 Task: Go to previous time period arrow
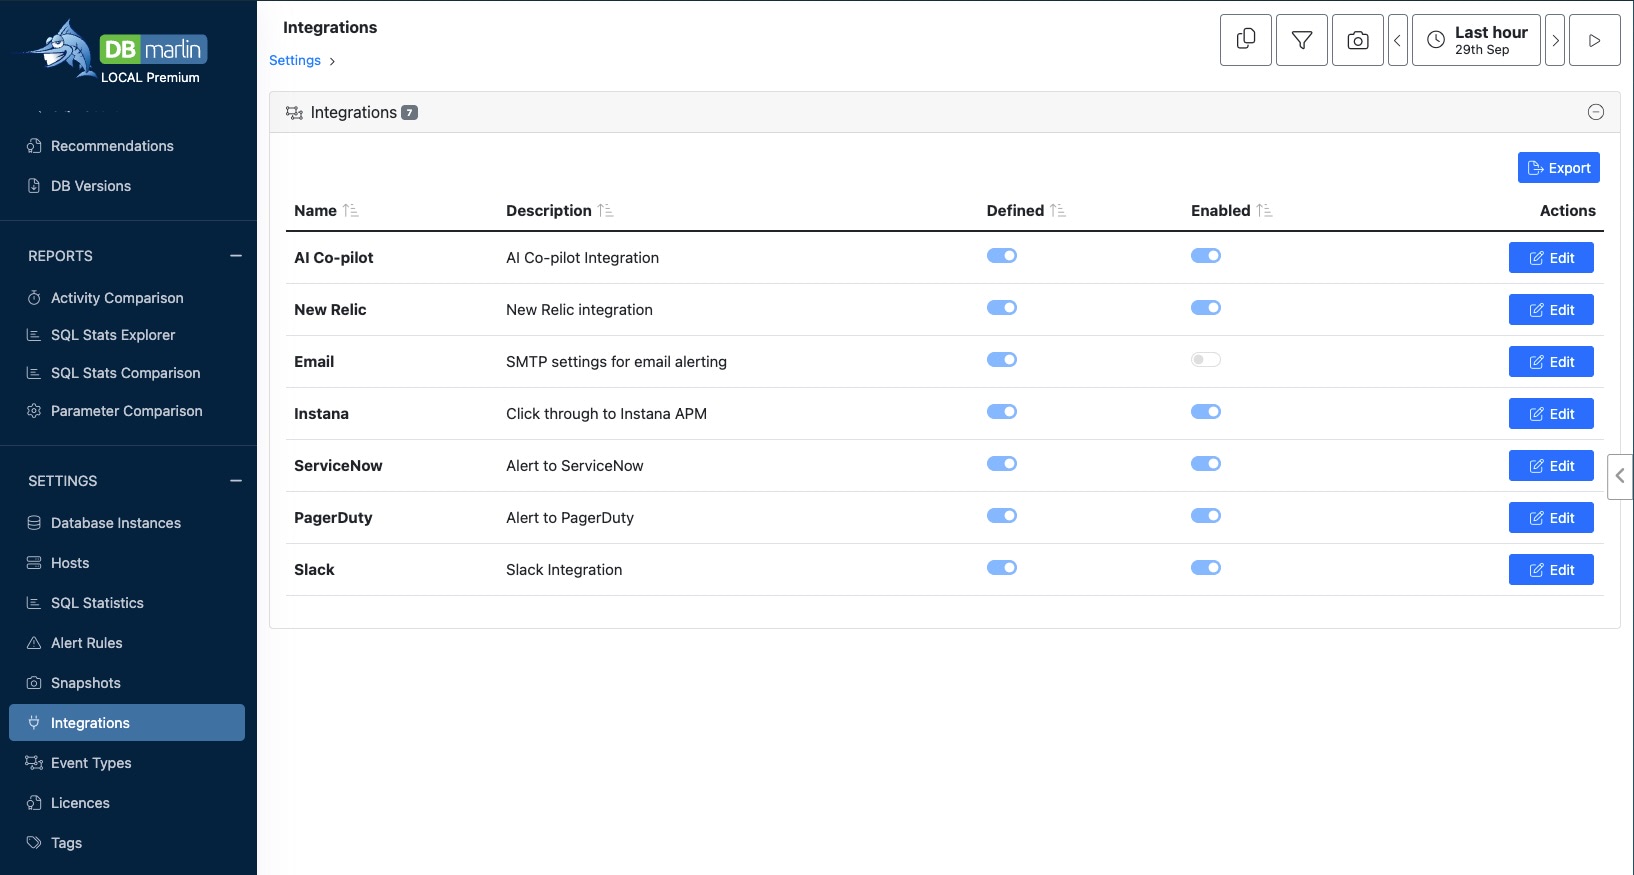(1397, 40)
